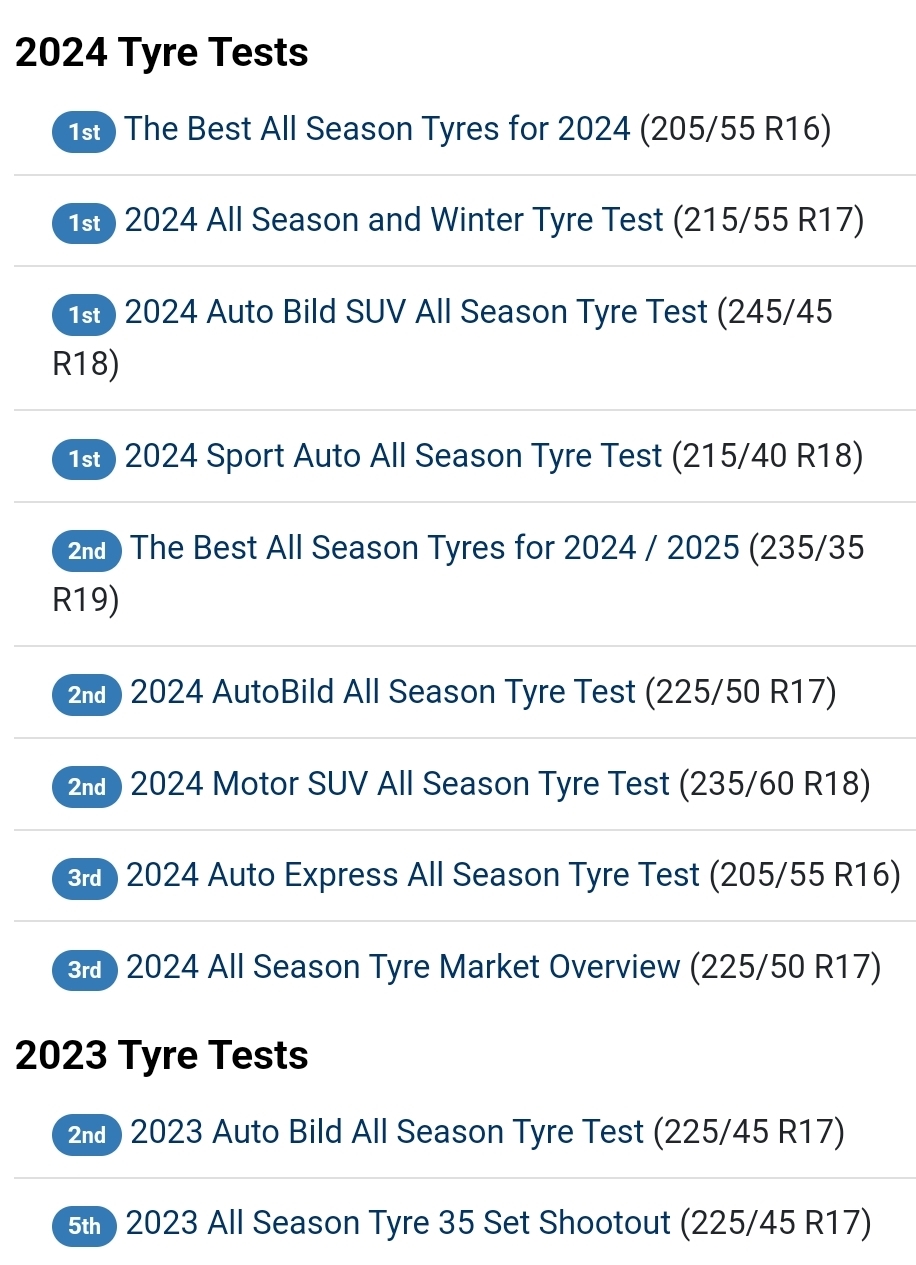Image resolution: width=916 pixels, height=1265 pixels.
Task: Click the 3rd badge beside Auto Express test
Action: (85, 879)
